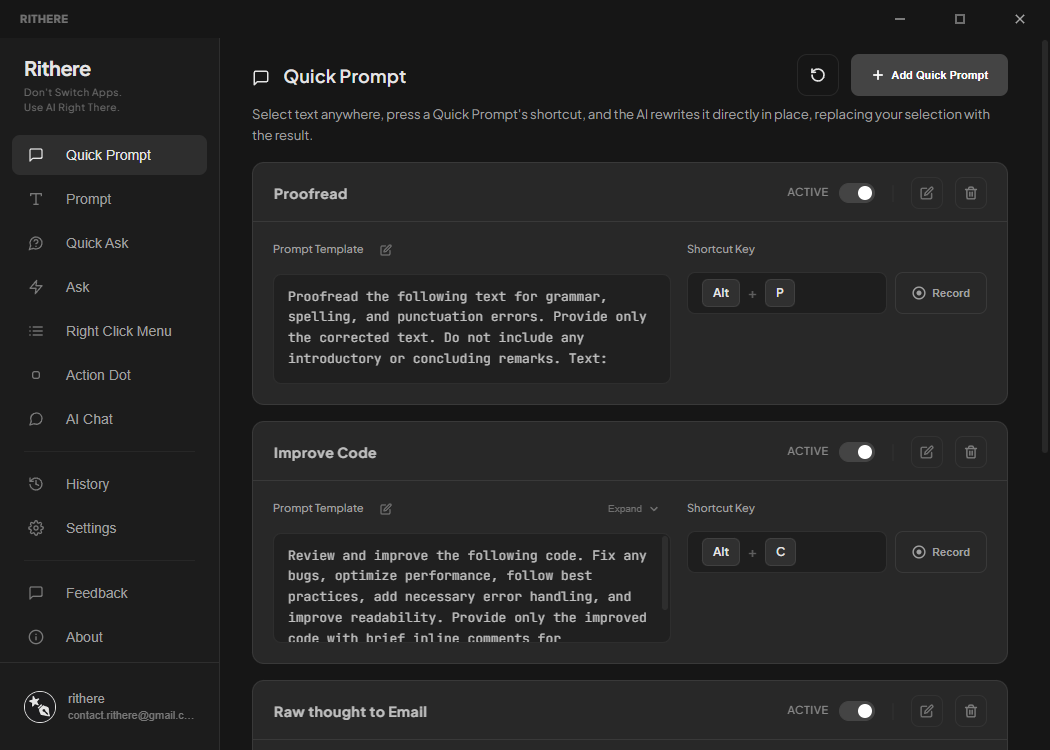Image resolution: width=1050 pixels, height=750 pixels.
Task: Click the contact.rithere@gmail.c... account email
Action: 131,716
